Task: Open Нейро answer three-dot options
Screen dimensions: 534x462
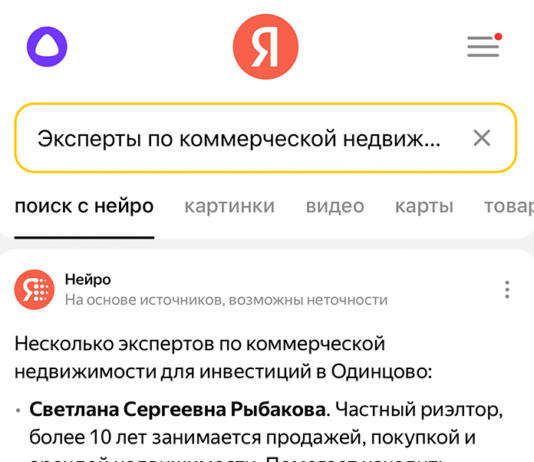Action: pyautogui.click(x=507, y=290)
